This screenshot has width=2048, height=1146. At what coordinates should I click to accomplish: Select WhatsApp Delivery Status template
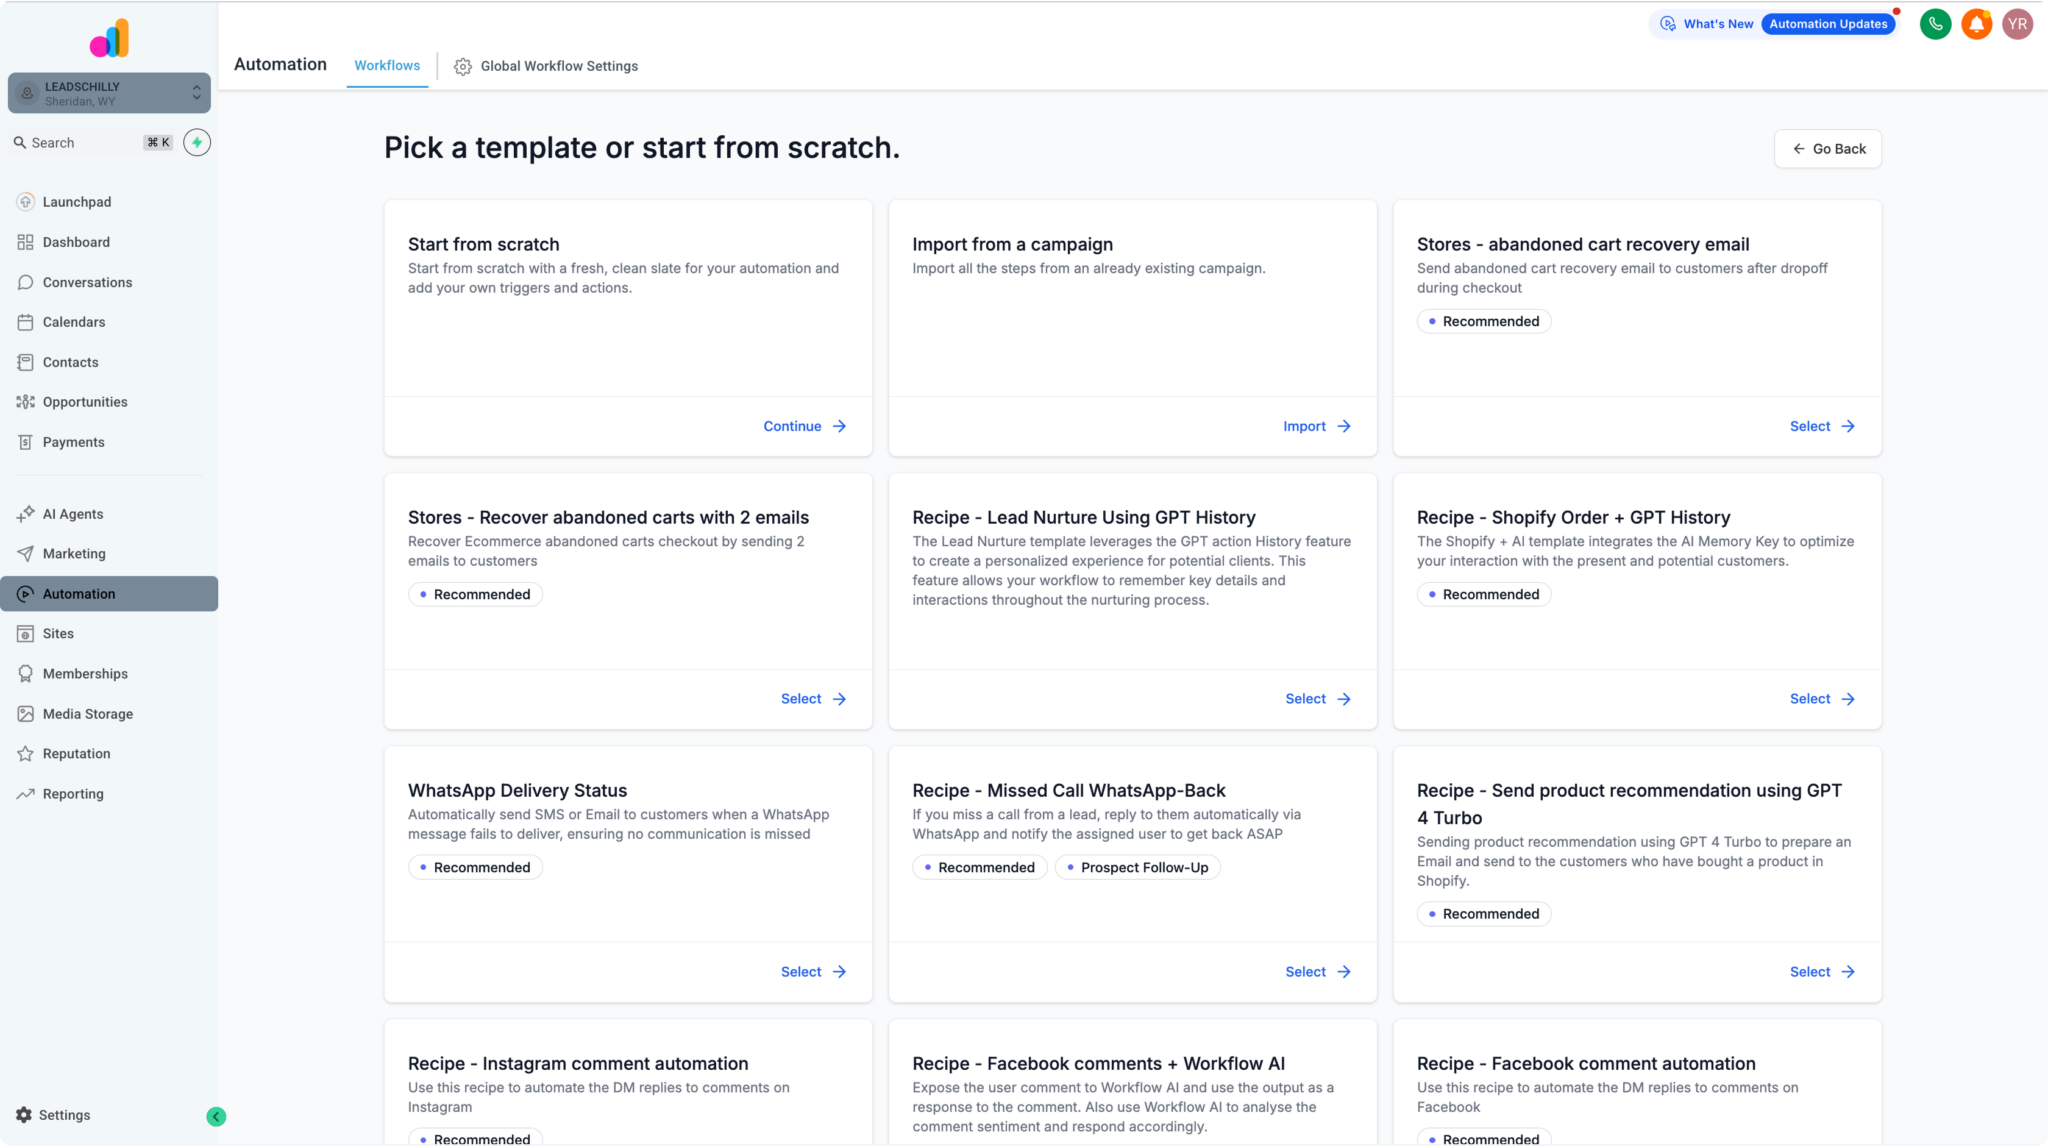(x=813, y=972)
